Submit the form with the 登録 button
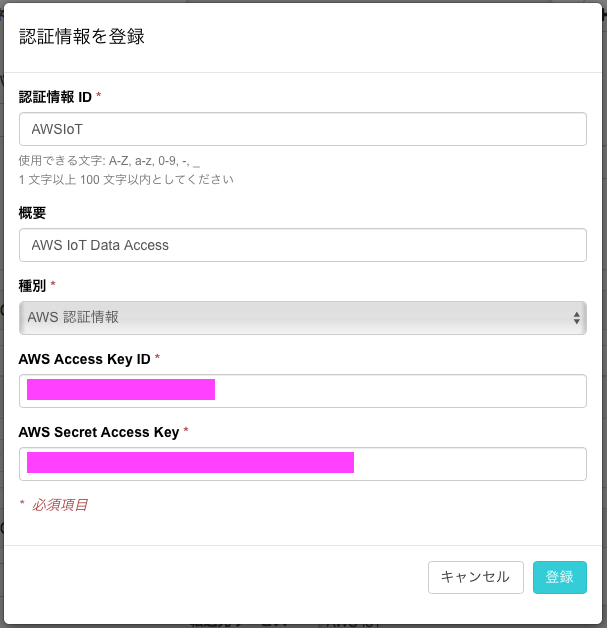The image size is (607, 628). 560,577
